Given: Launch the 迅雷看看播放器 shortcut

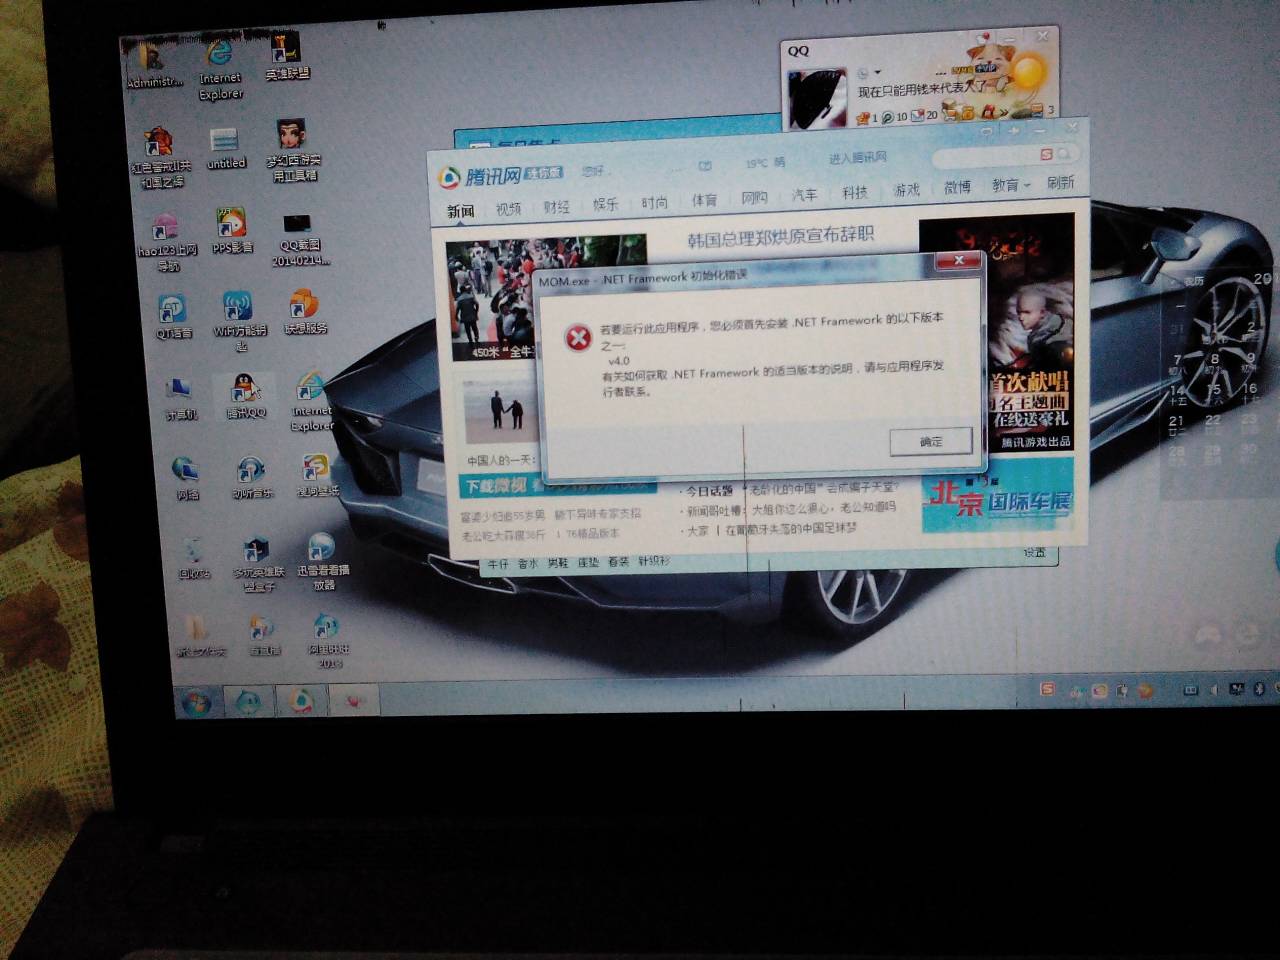Looking at the screenshot, I should coord(322,562).
